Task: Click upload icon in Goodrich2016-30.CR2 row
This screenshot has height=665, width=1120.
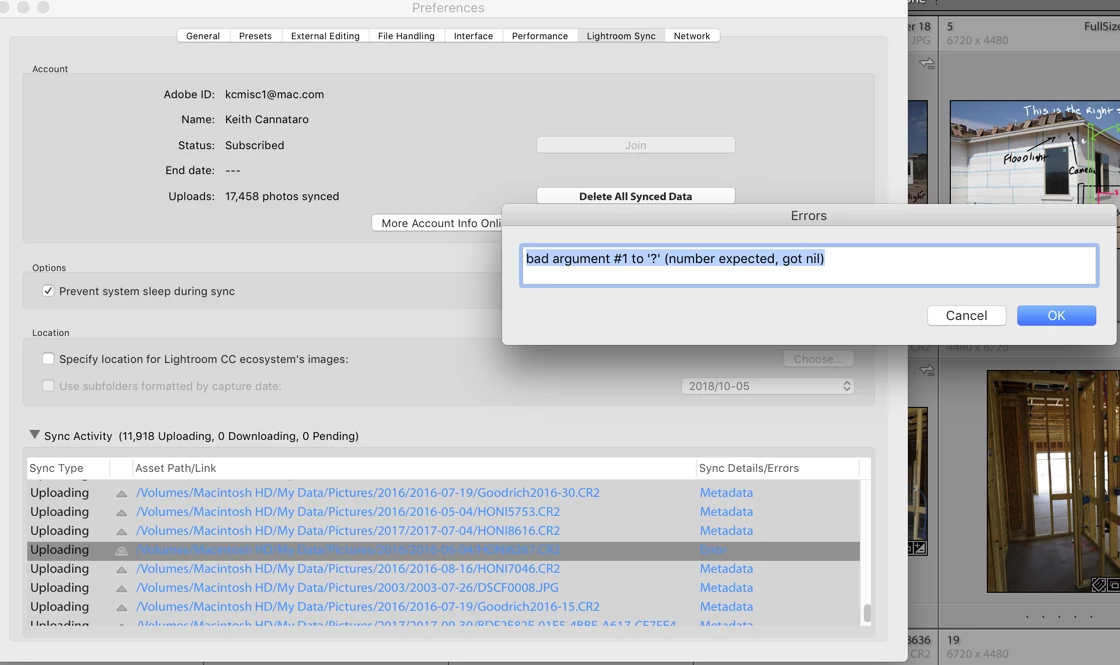Action: [121, 494]
